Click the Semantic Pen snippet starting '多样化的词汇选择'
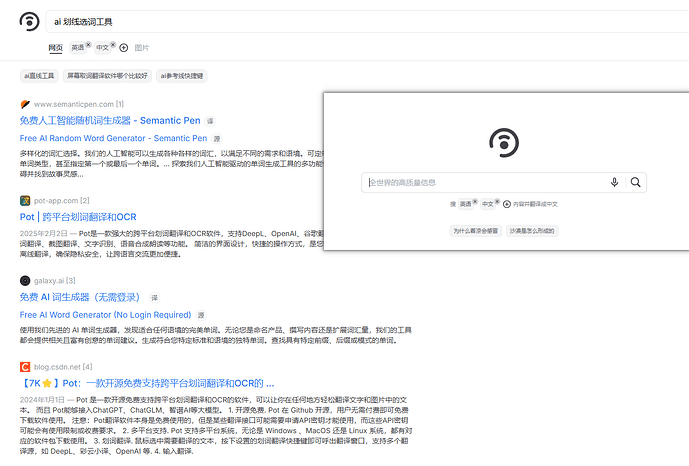Image resolution: width=689 pixels, height=466 pixels. 171,164
